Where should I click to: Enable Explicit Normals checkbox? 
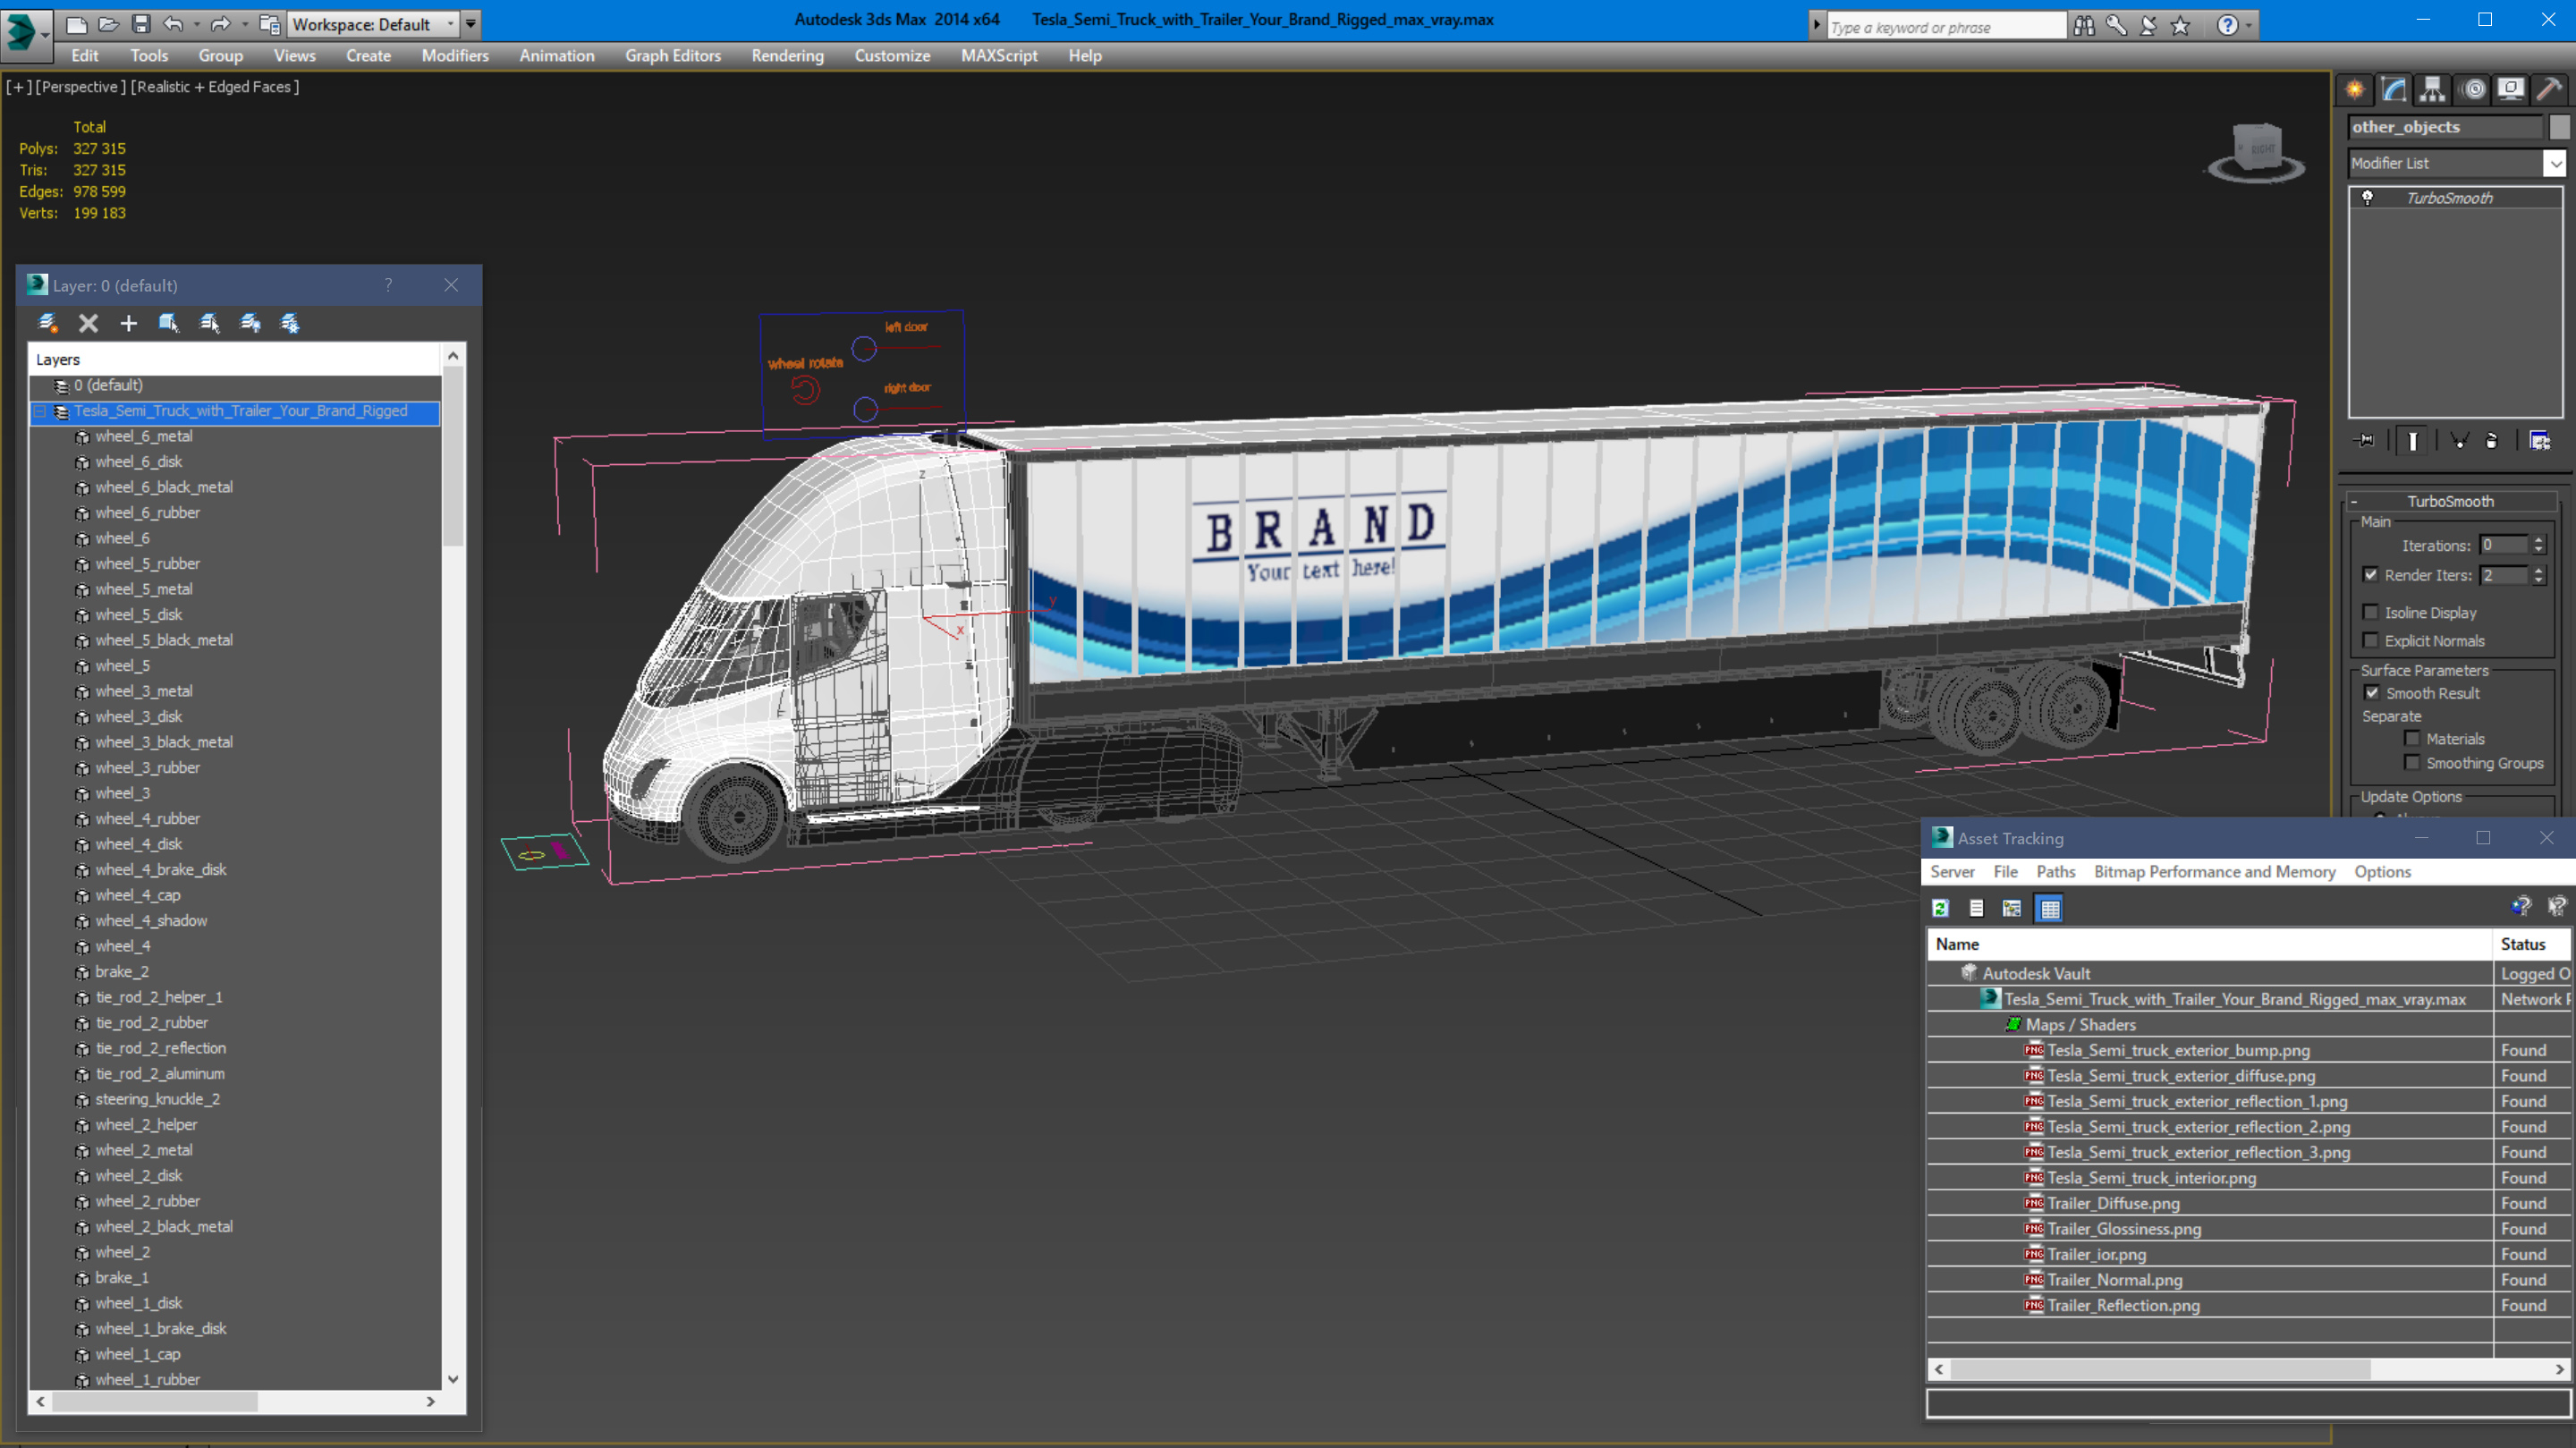click(2371, 640)
